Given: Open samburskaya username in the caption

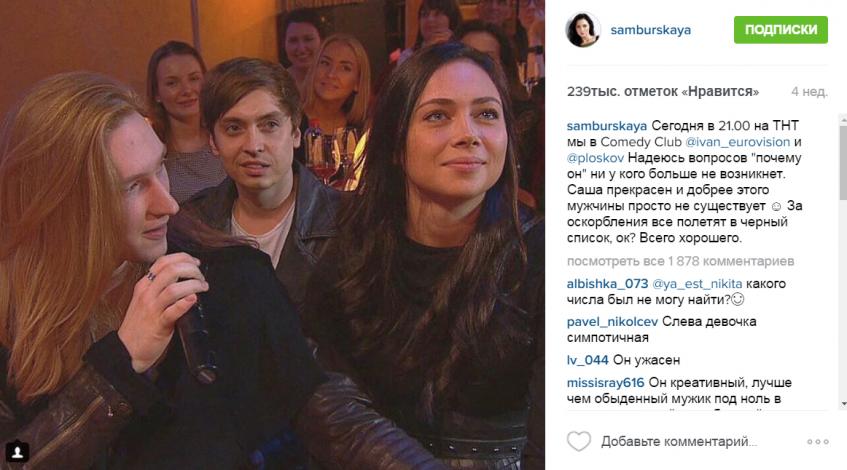Looking at the screenshot, I should pos(607,126).
